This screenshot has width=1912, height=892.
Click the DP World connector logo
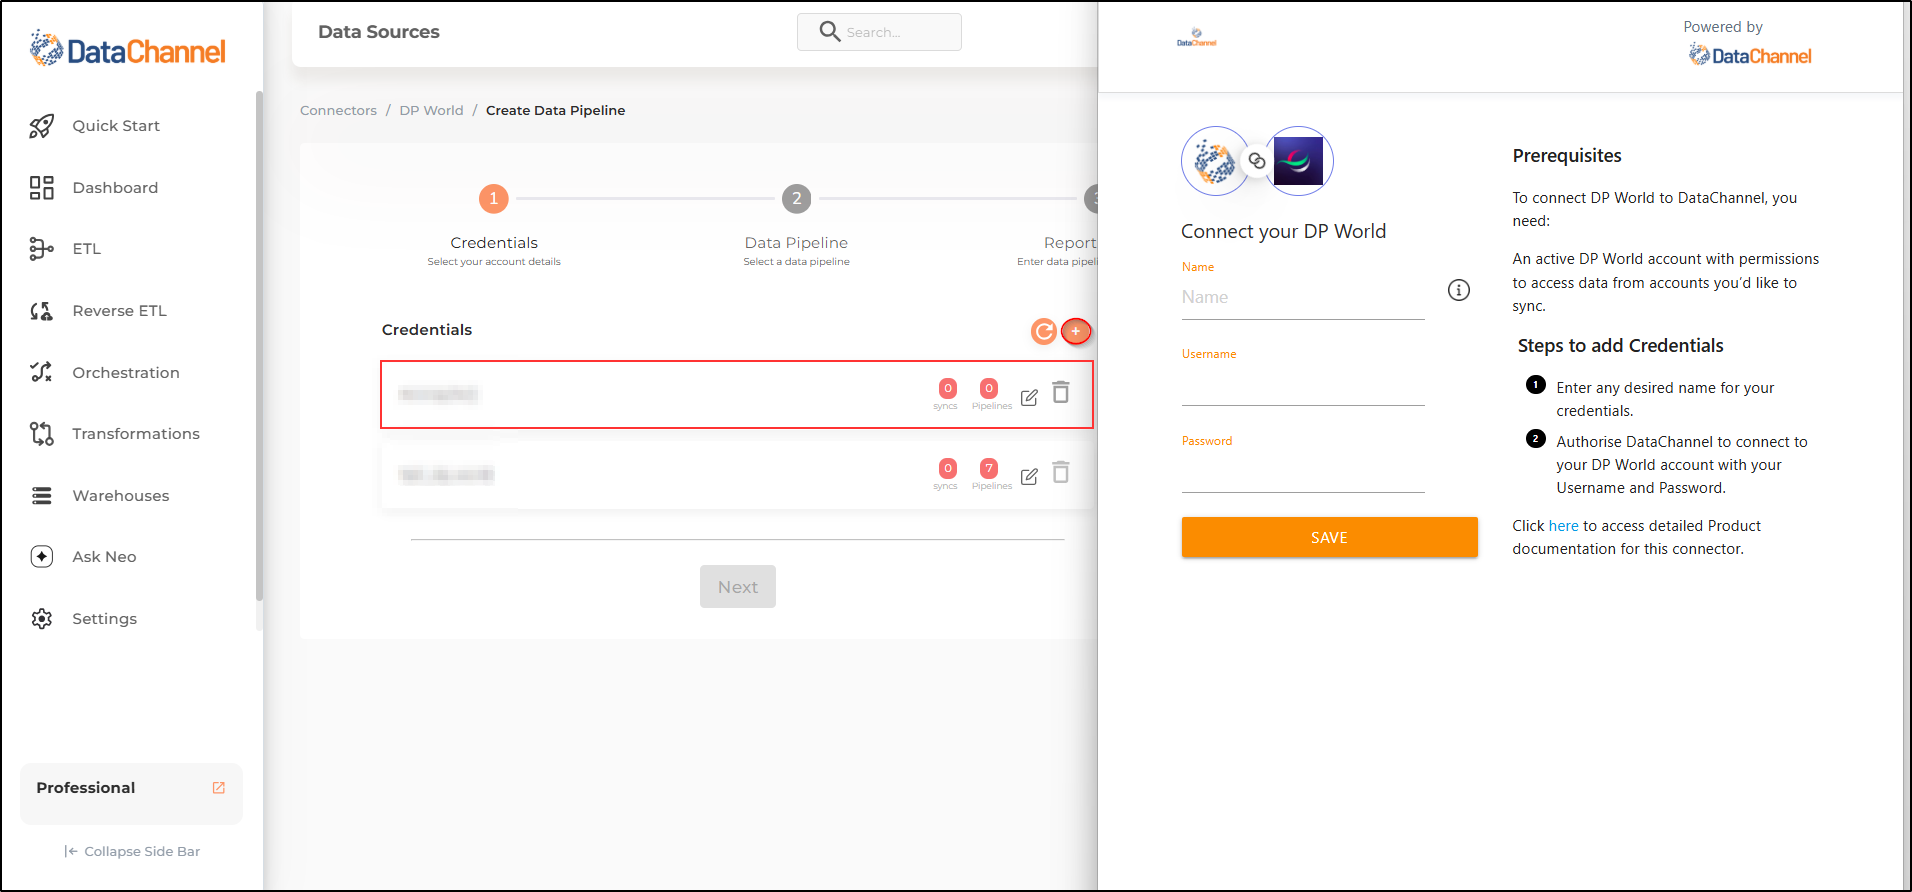tap(1298, 161)
